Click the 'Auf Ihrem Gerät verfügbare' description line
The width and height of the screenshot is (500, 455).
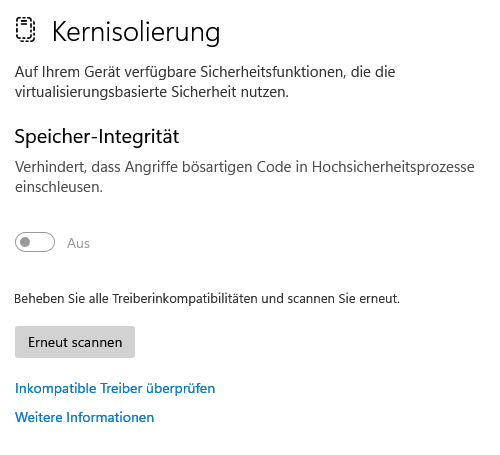(x=205, y=72)
